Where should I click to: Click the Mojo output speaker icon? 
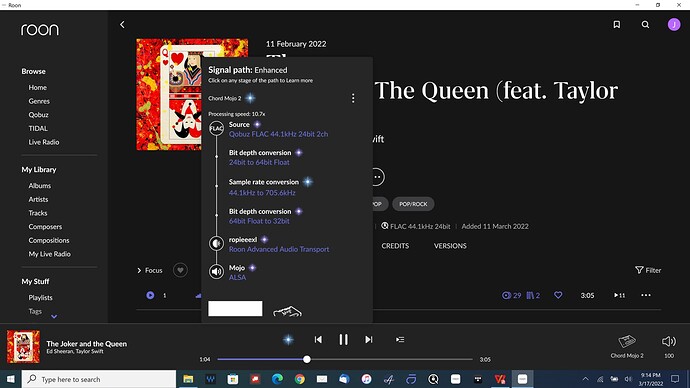[x=216, y=271]
